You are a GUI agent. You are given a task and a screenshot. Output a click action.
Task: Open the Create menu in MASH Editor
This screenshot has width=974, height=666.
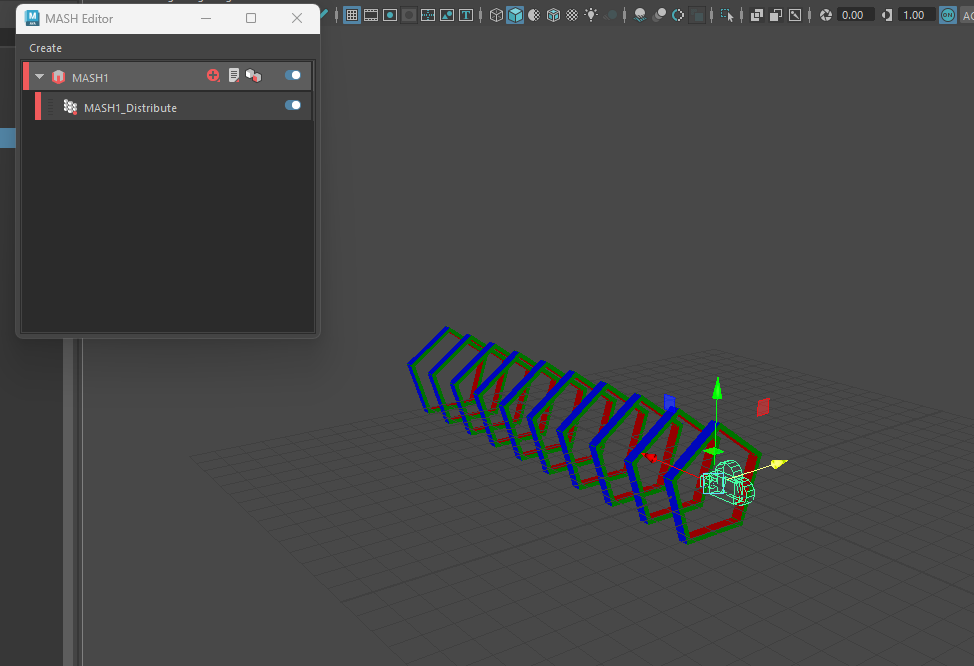[x=45, y=48]
